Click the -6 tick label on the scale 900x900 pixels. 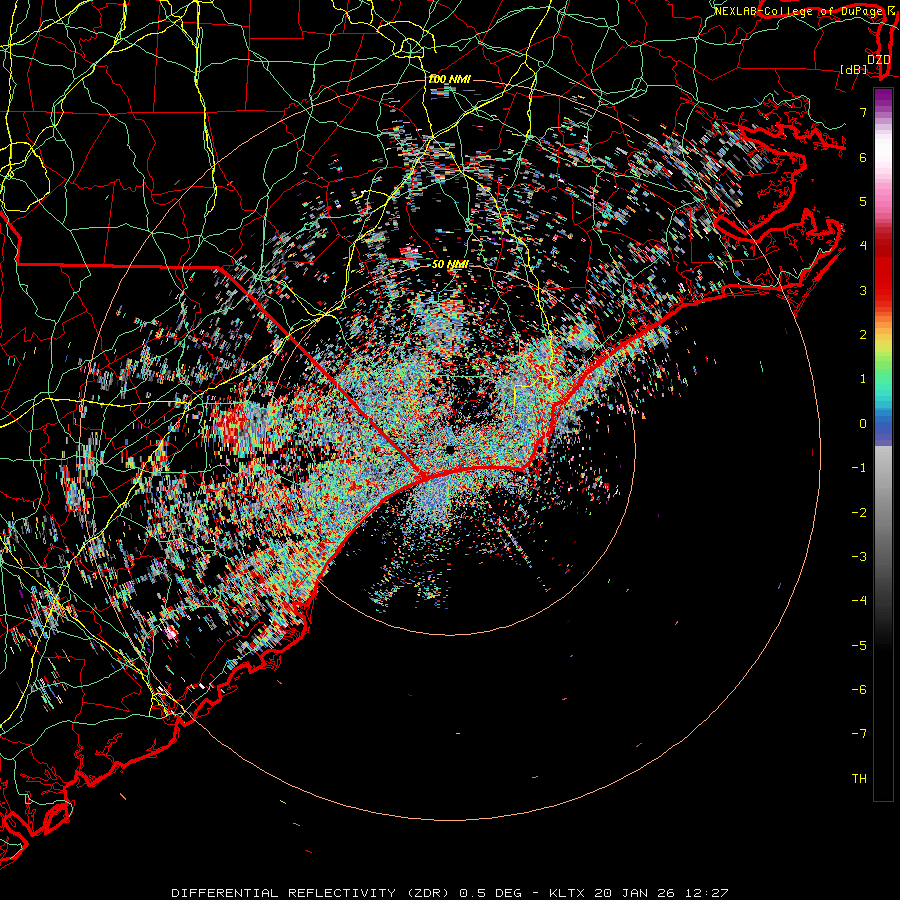[859, 690]
